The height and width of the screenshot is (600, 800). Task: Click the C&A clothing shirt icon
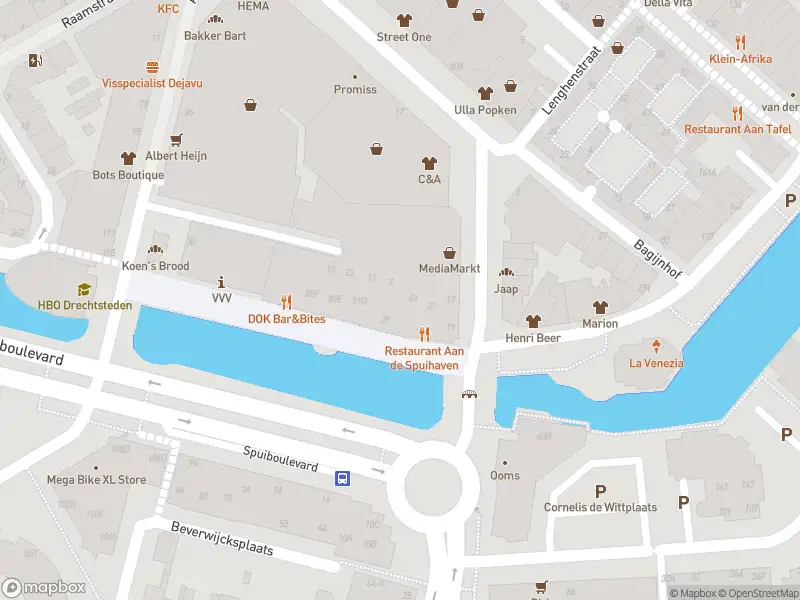point(430,163)
